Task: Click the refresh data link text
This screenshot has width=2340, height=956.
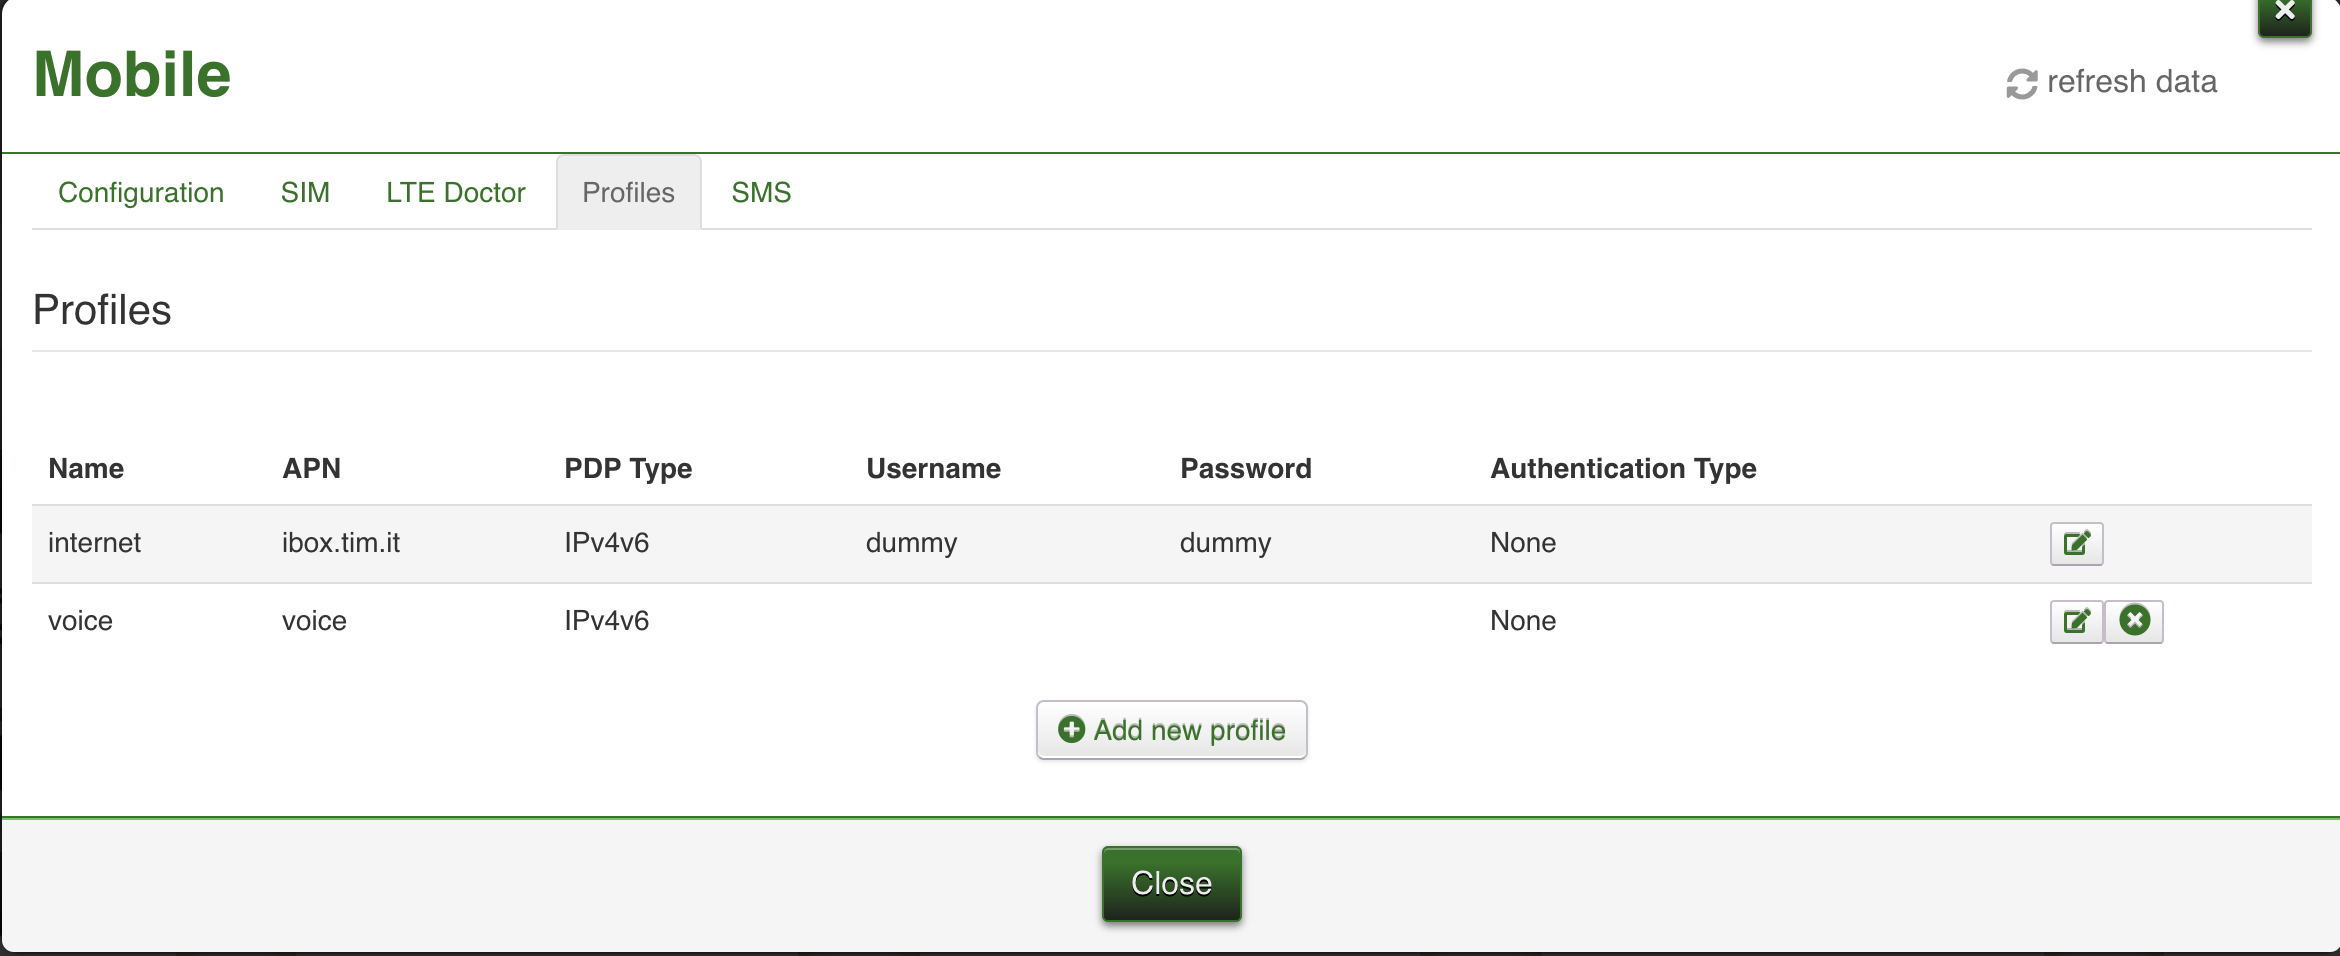Action: 2131,82
